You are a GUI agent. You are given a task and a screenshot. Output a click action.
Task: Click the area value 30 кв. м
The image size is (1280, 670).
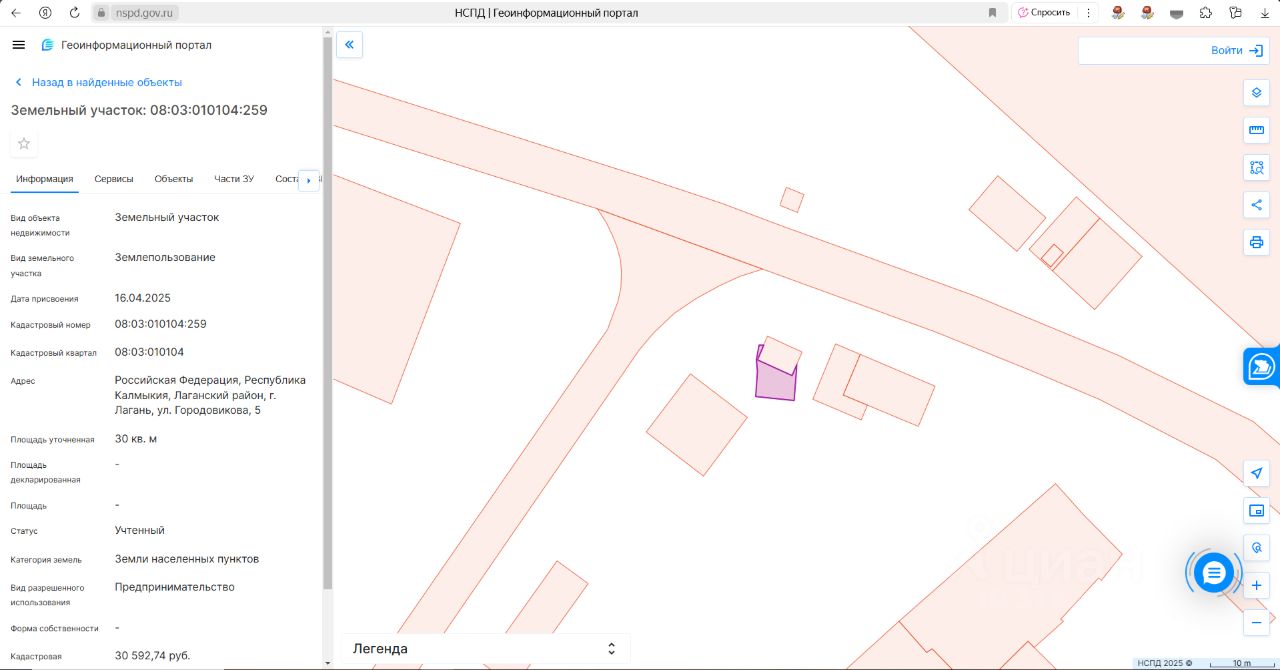136,439
